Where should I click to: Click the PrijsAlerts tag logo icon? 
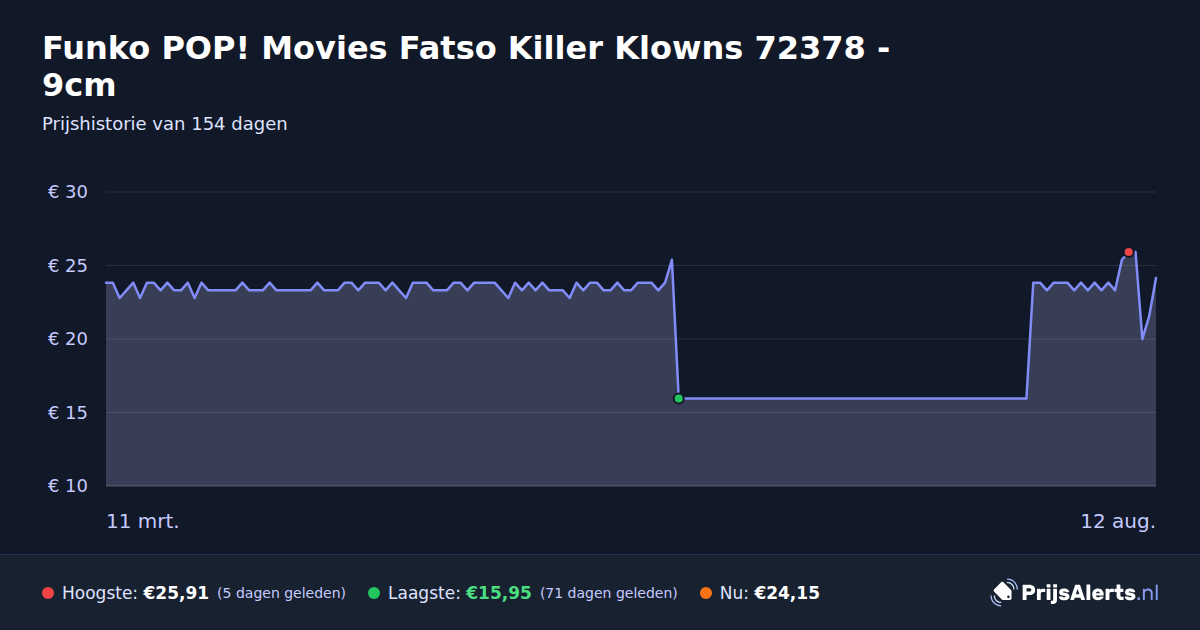[1003, 593]
